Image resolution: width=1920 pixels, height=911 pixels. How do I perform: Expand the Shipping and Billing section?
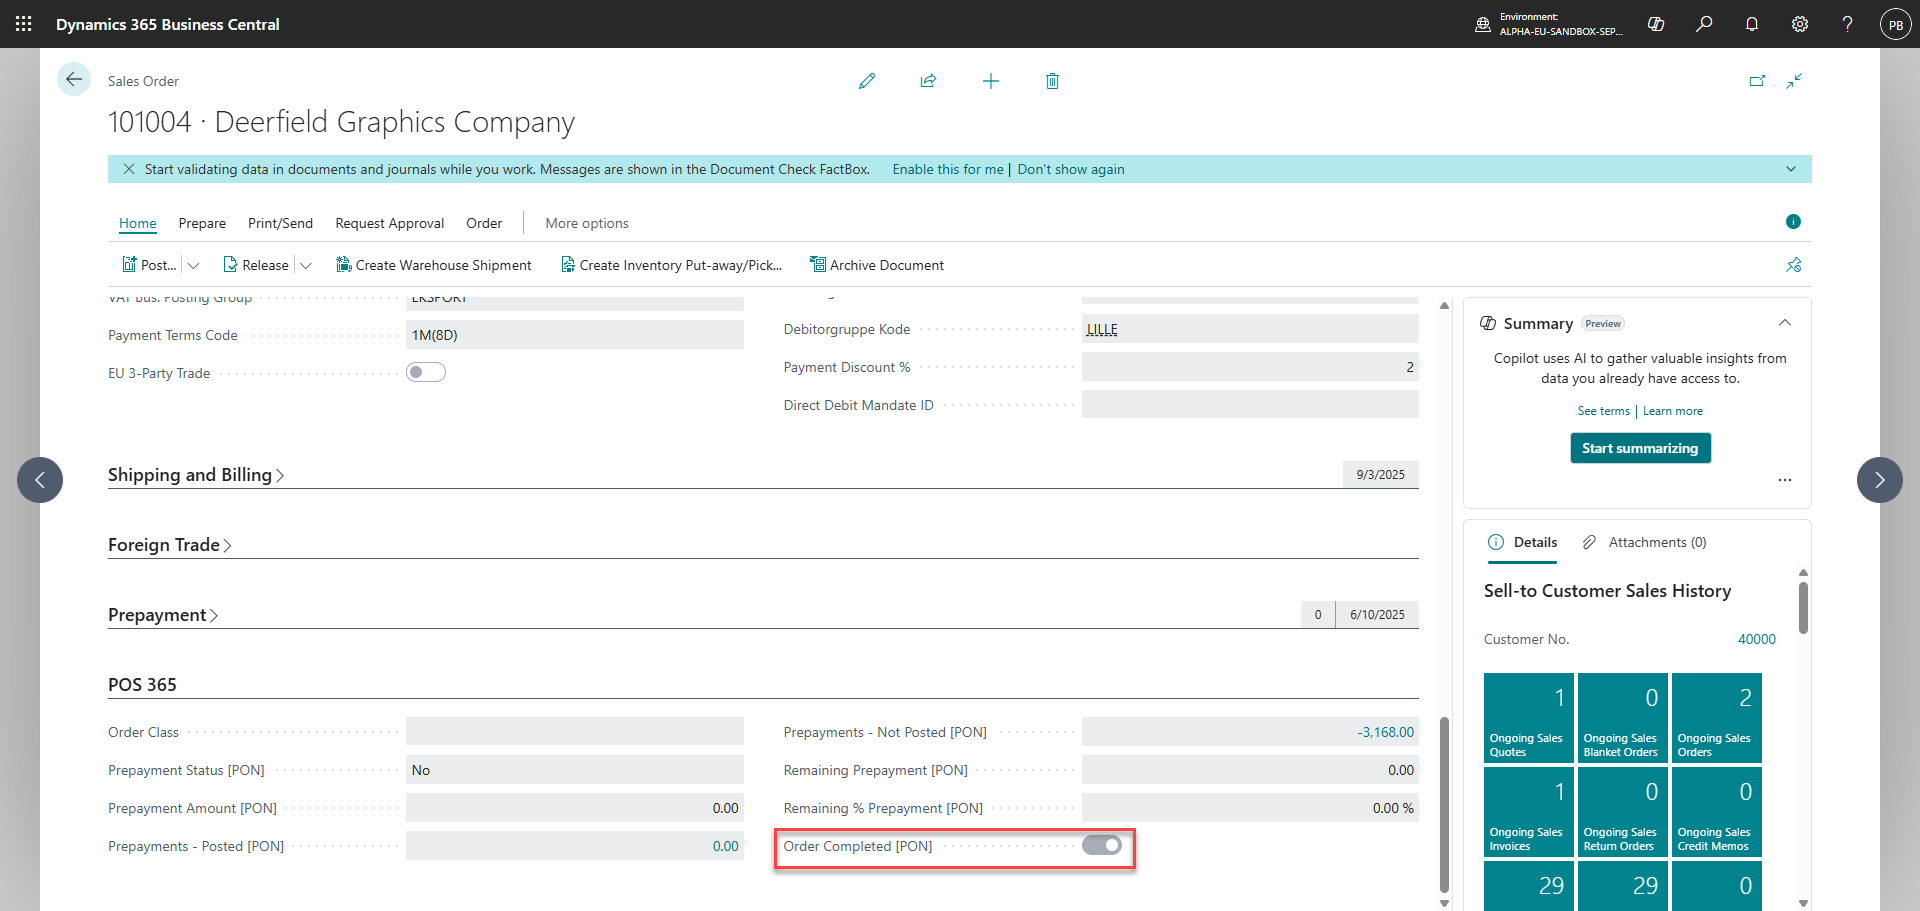196,475
